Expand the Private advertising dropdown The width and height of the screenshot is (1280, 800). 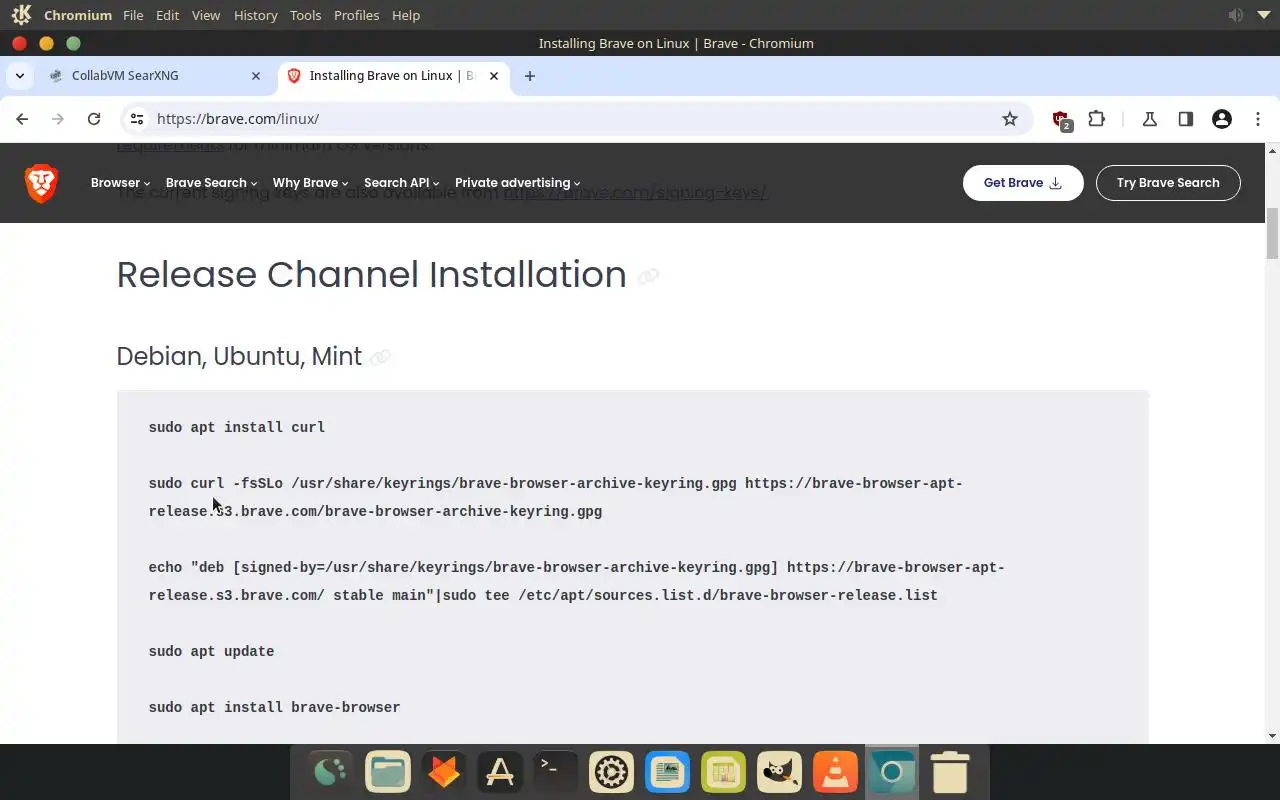click(x=517, y=183)
